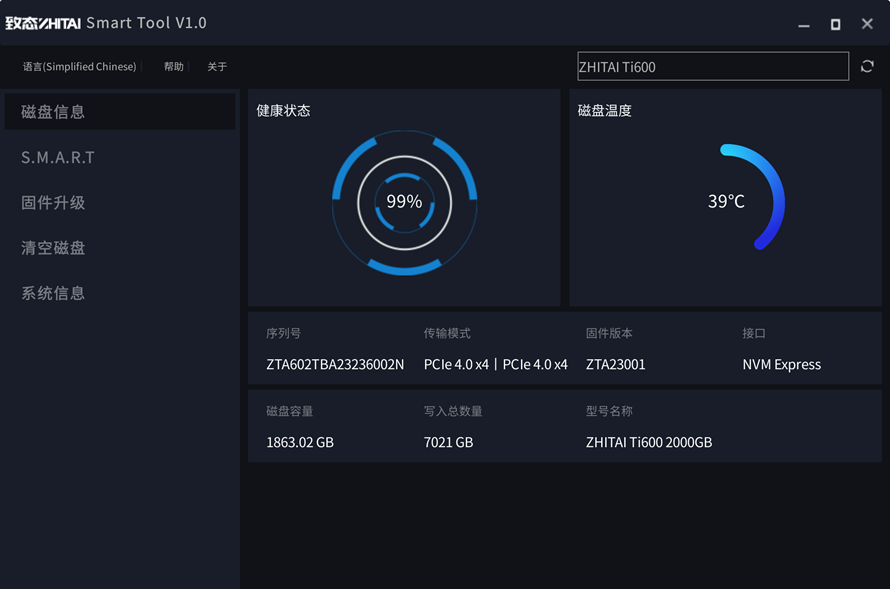Click the 健康状态 panel heading
Viewport: 890px width, 589px height.
point(283,110)
